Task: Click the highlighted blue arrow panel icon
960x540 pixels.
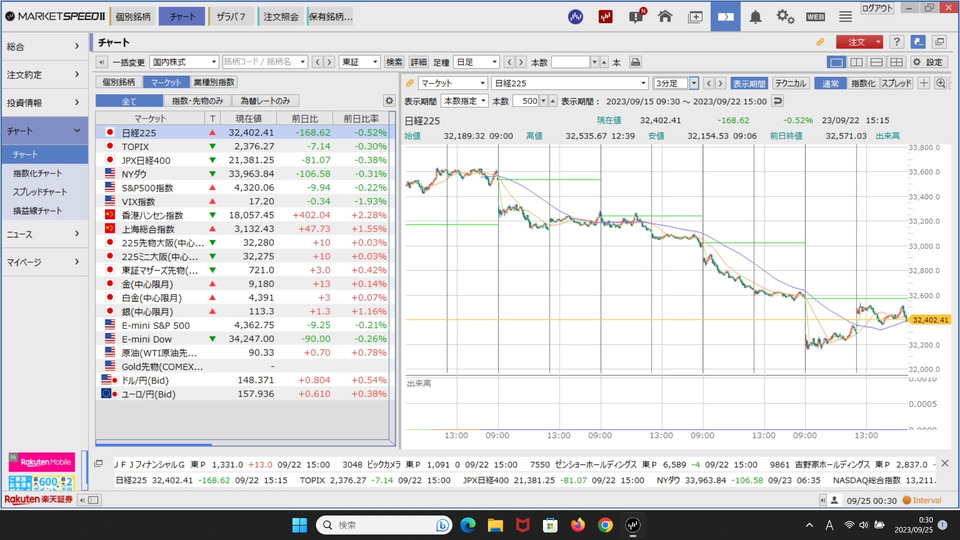Action: pyautogui.click(x=726, y=17)
